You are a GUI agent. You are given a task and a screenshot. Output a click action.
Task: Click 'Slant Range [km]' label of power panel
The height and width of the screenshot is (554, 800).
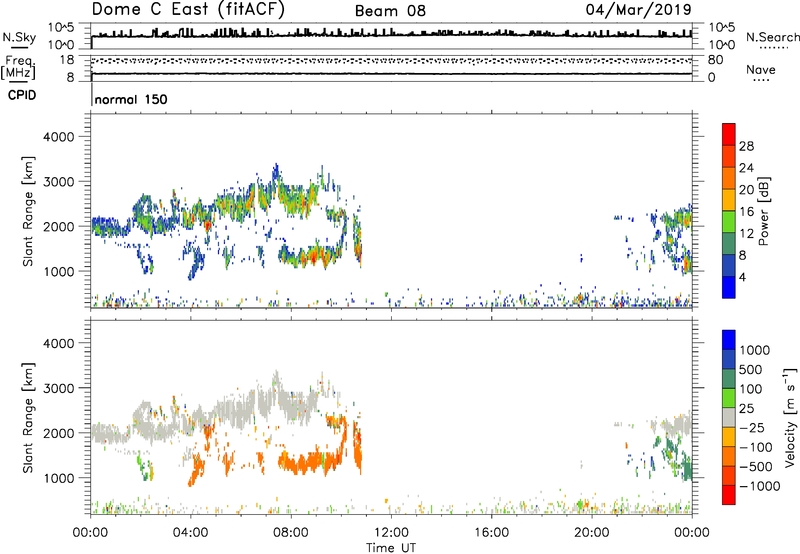[28, 211]
